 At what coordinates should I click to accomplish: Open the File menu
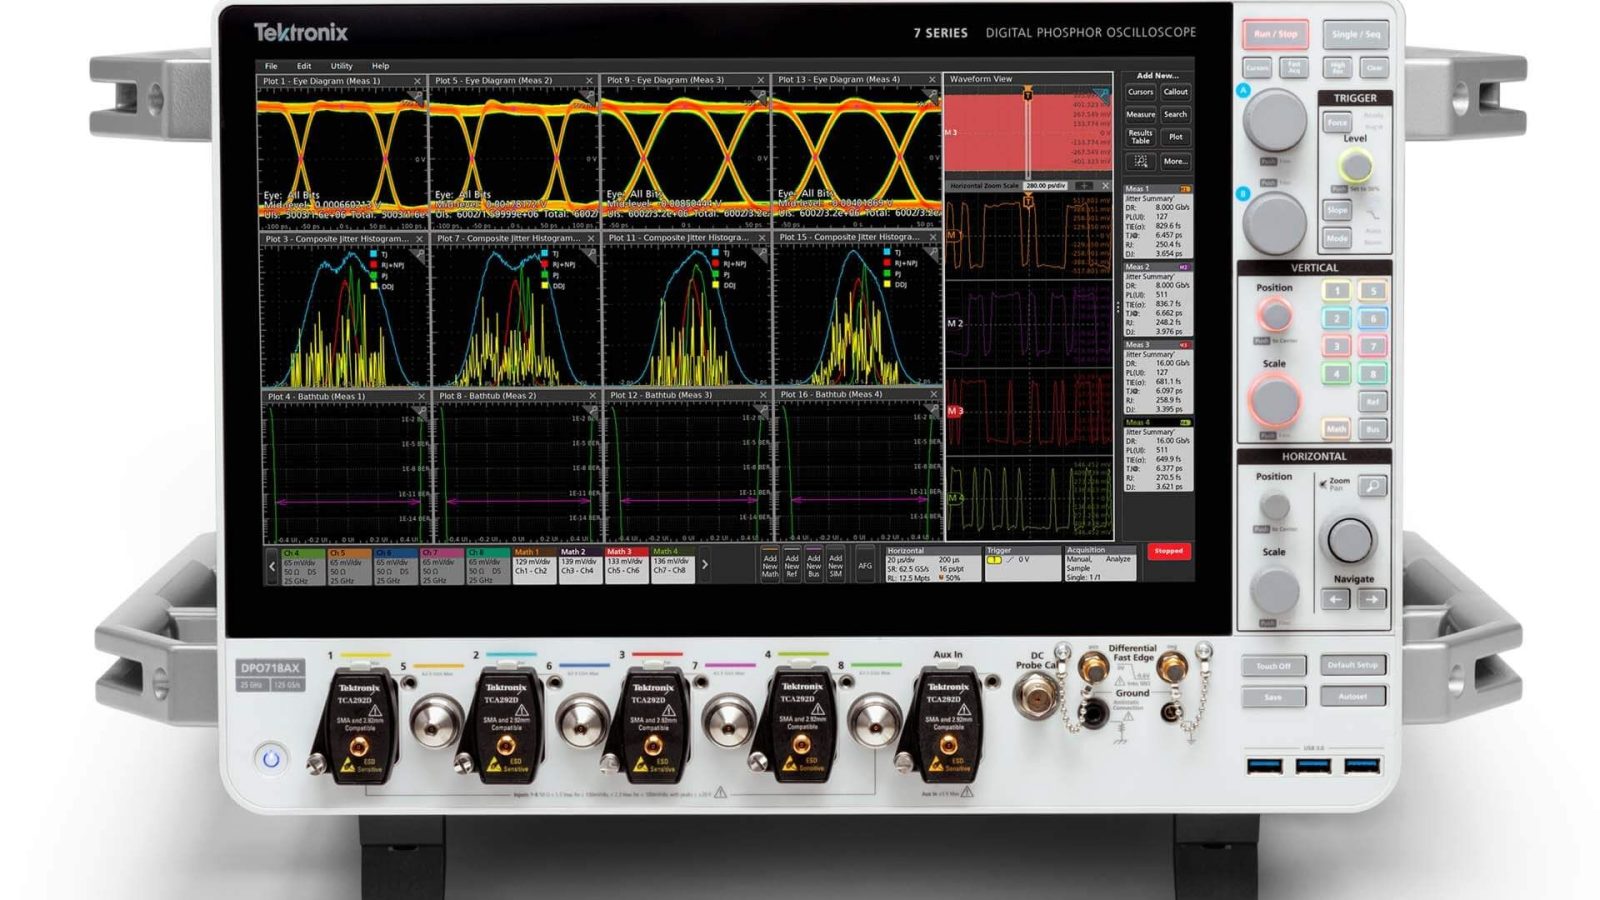pos(271,66)
